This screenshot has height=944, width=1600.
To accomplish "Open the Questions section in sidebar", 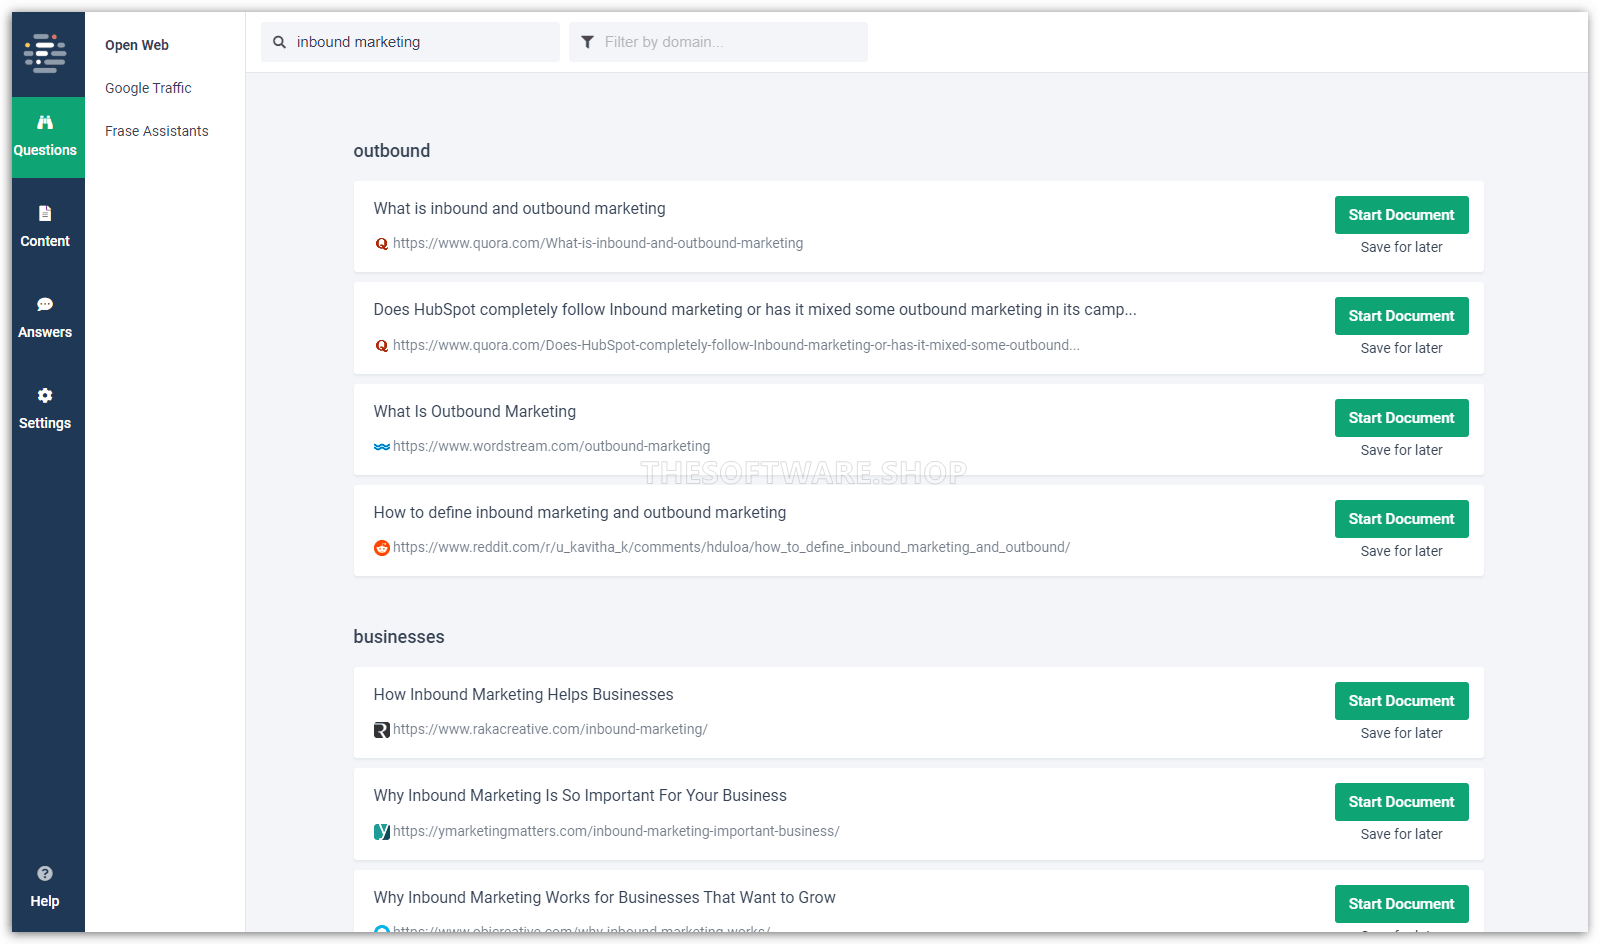I will click(45, 137).
